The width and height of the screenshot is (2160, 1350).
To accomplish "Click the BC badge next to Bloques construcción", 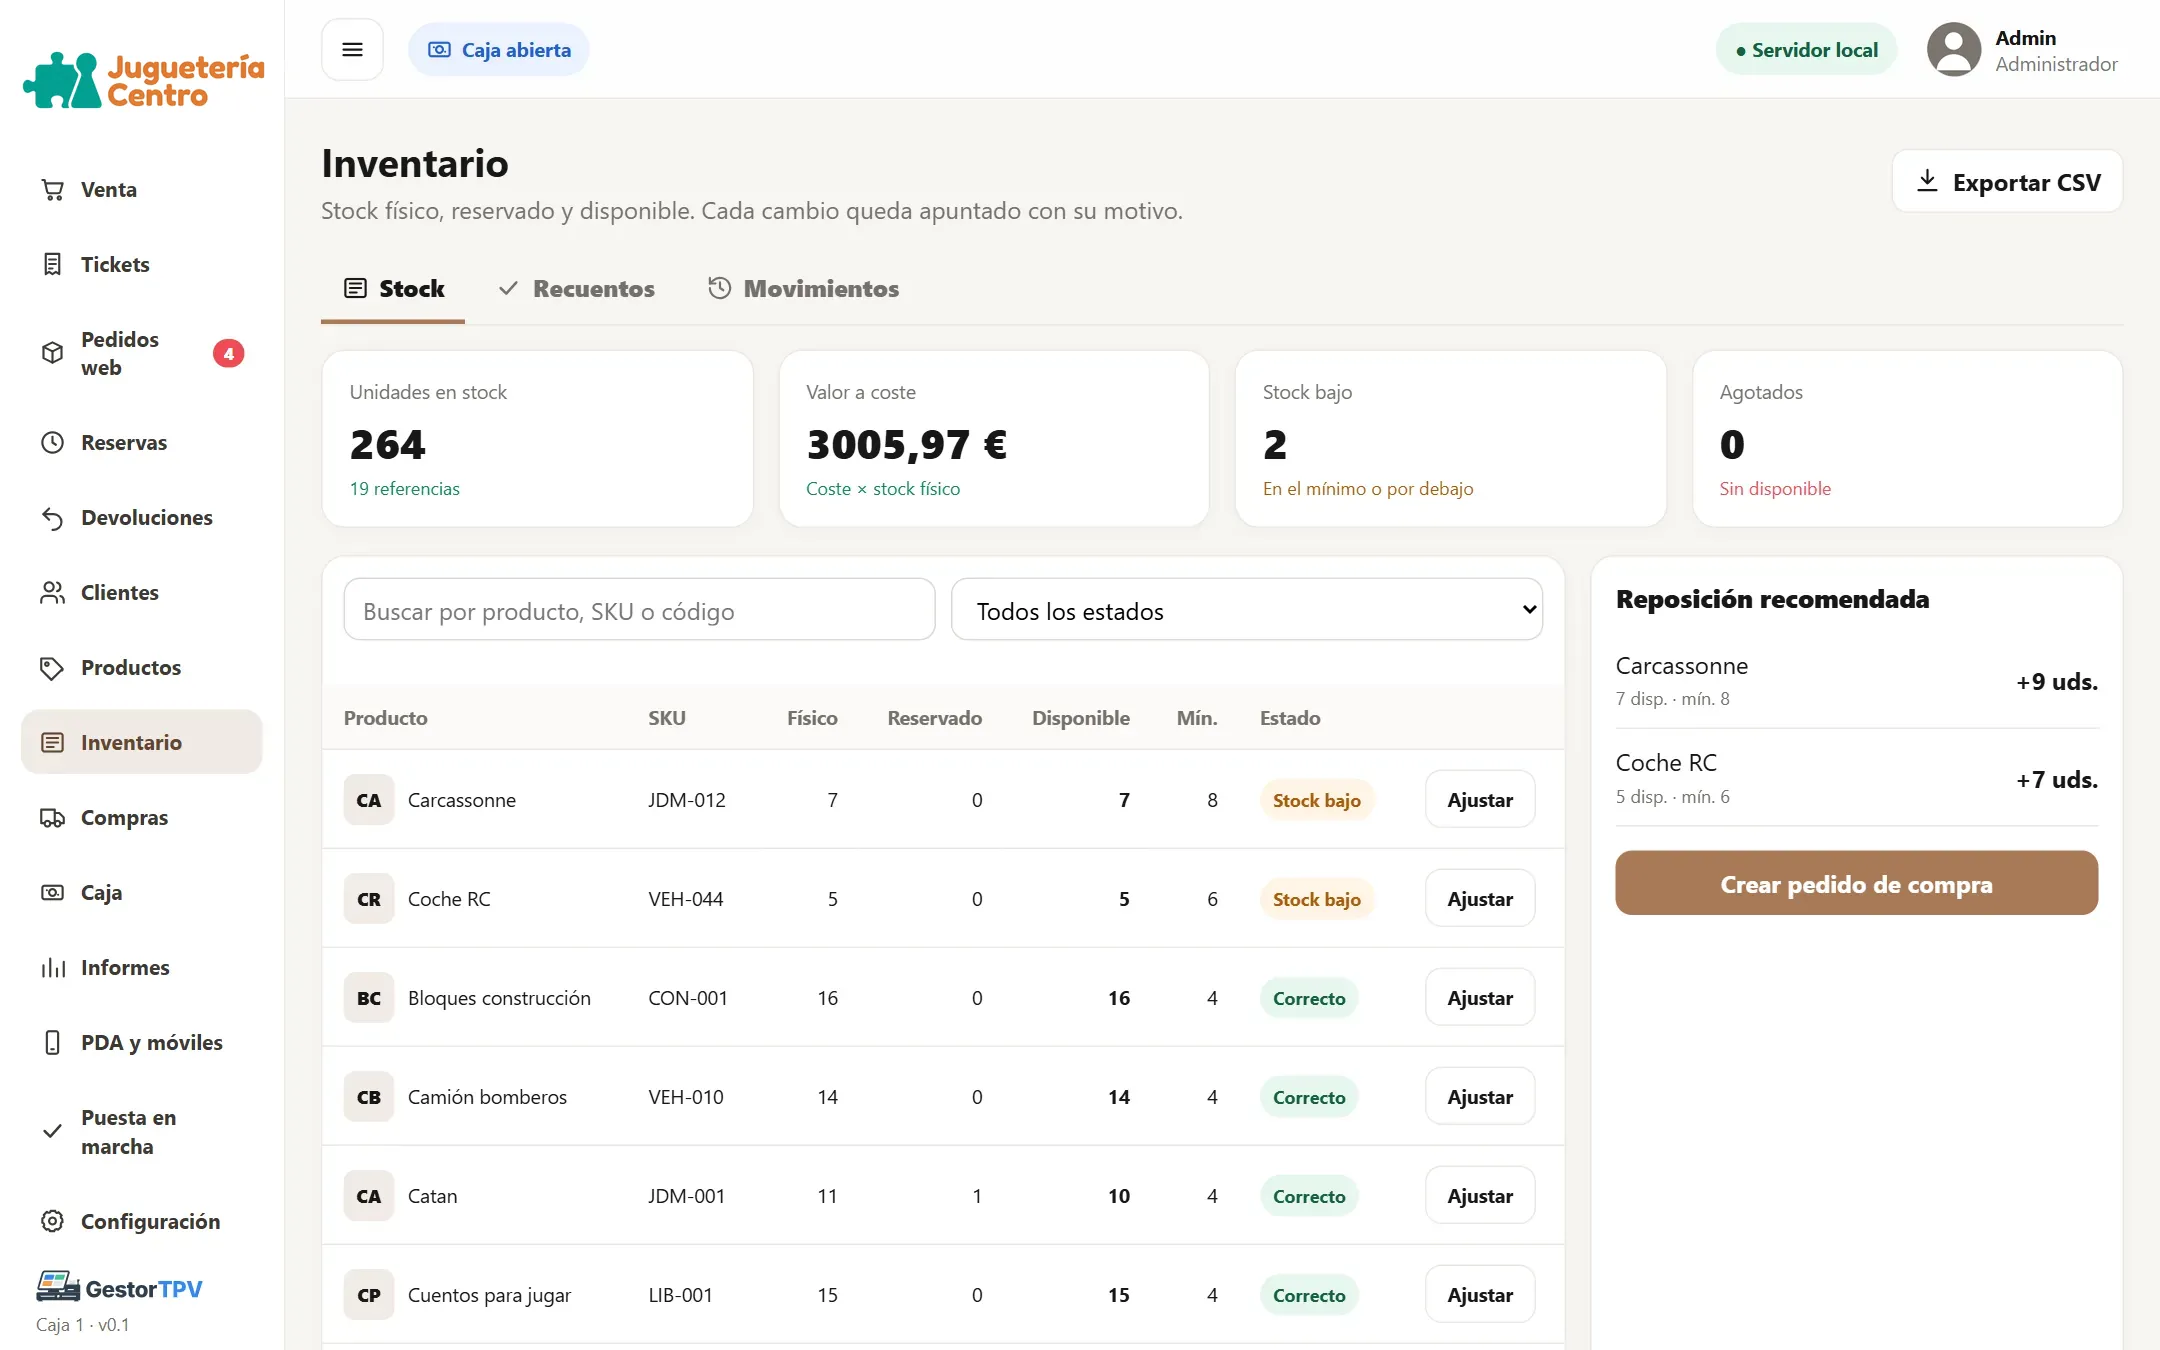I will [x=368, y=997].
